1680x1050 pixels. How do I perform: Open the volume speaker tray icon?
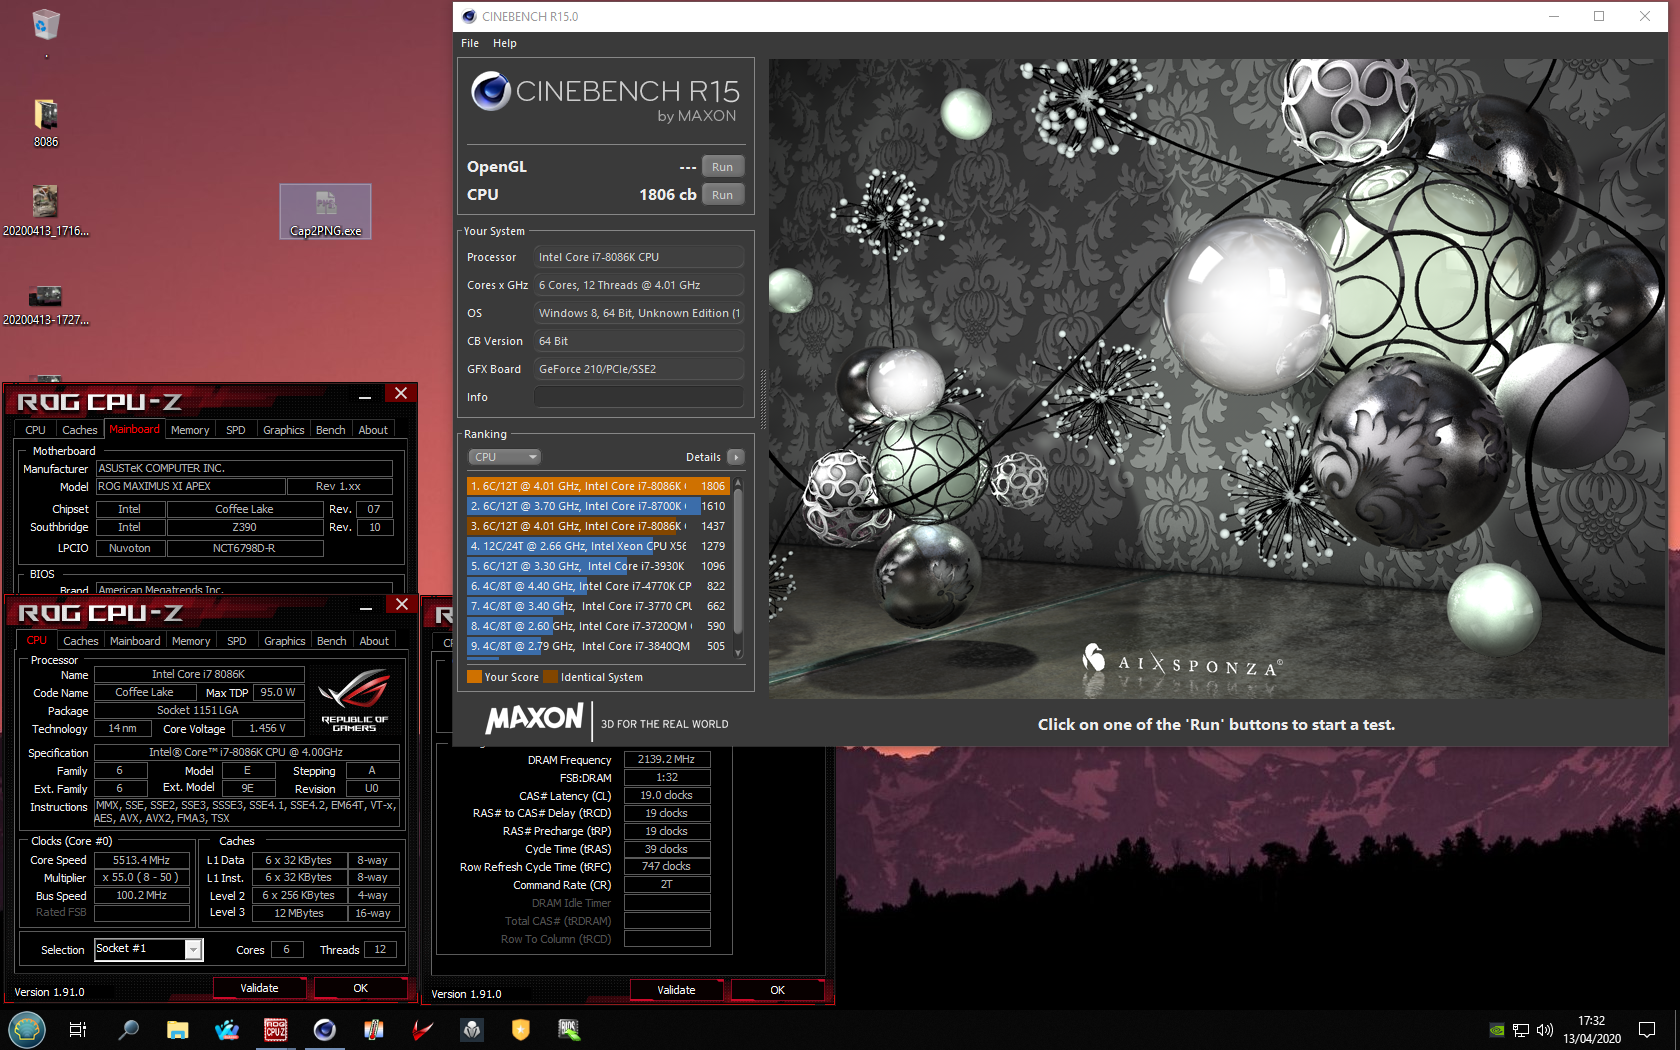pos(1545,1030)
